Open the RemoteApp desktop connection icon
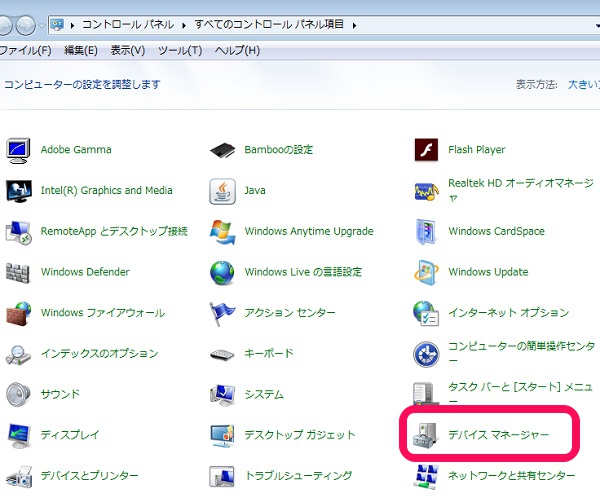Image resolution: width=600 pixels, height=498 pixels. click(18, 232)
